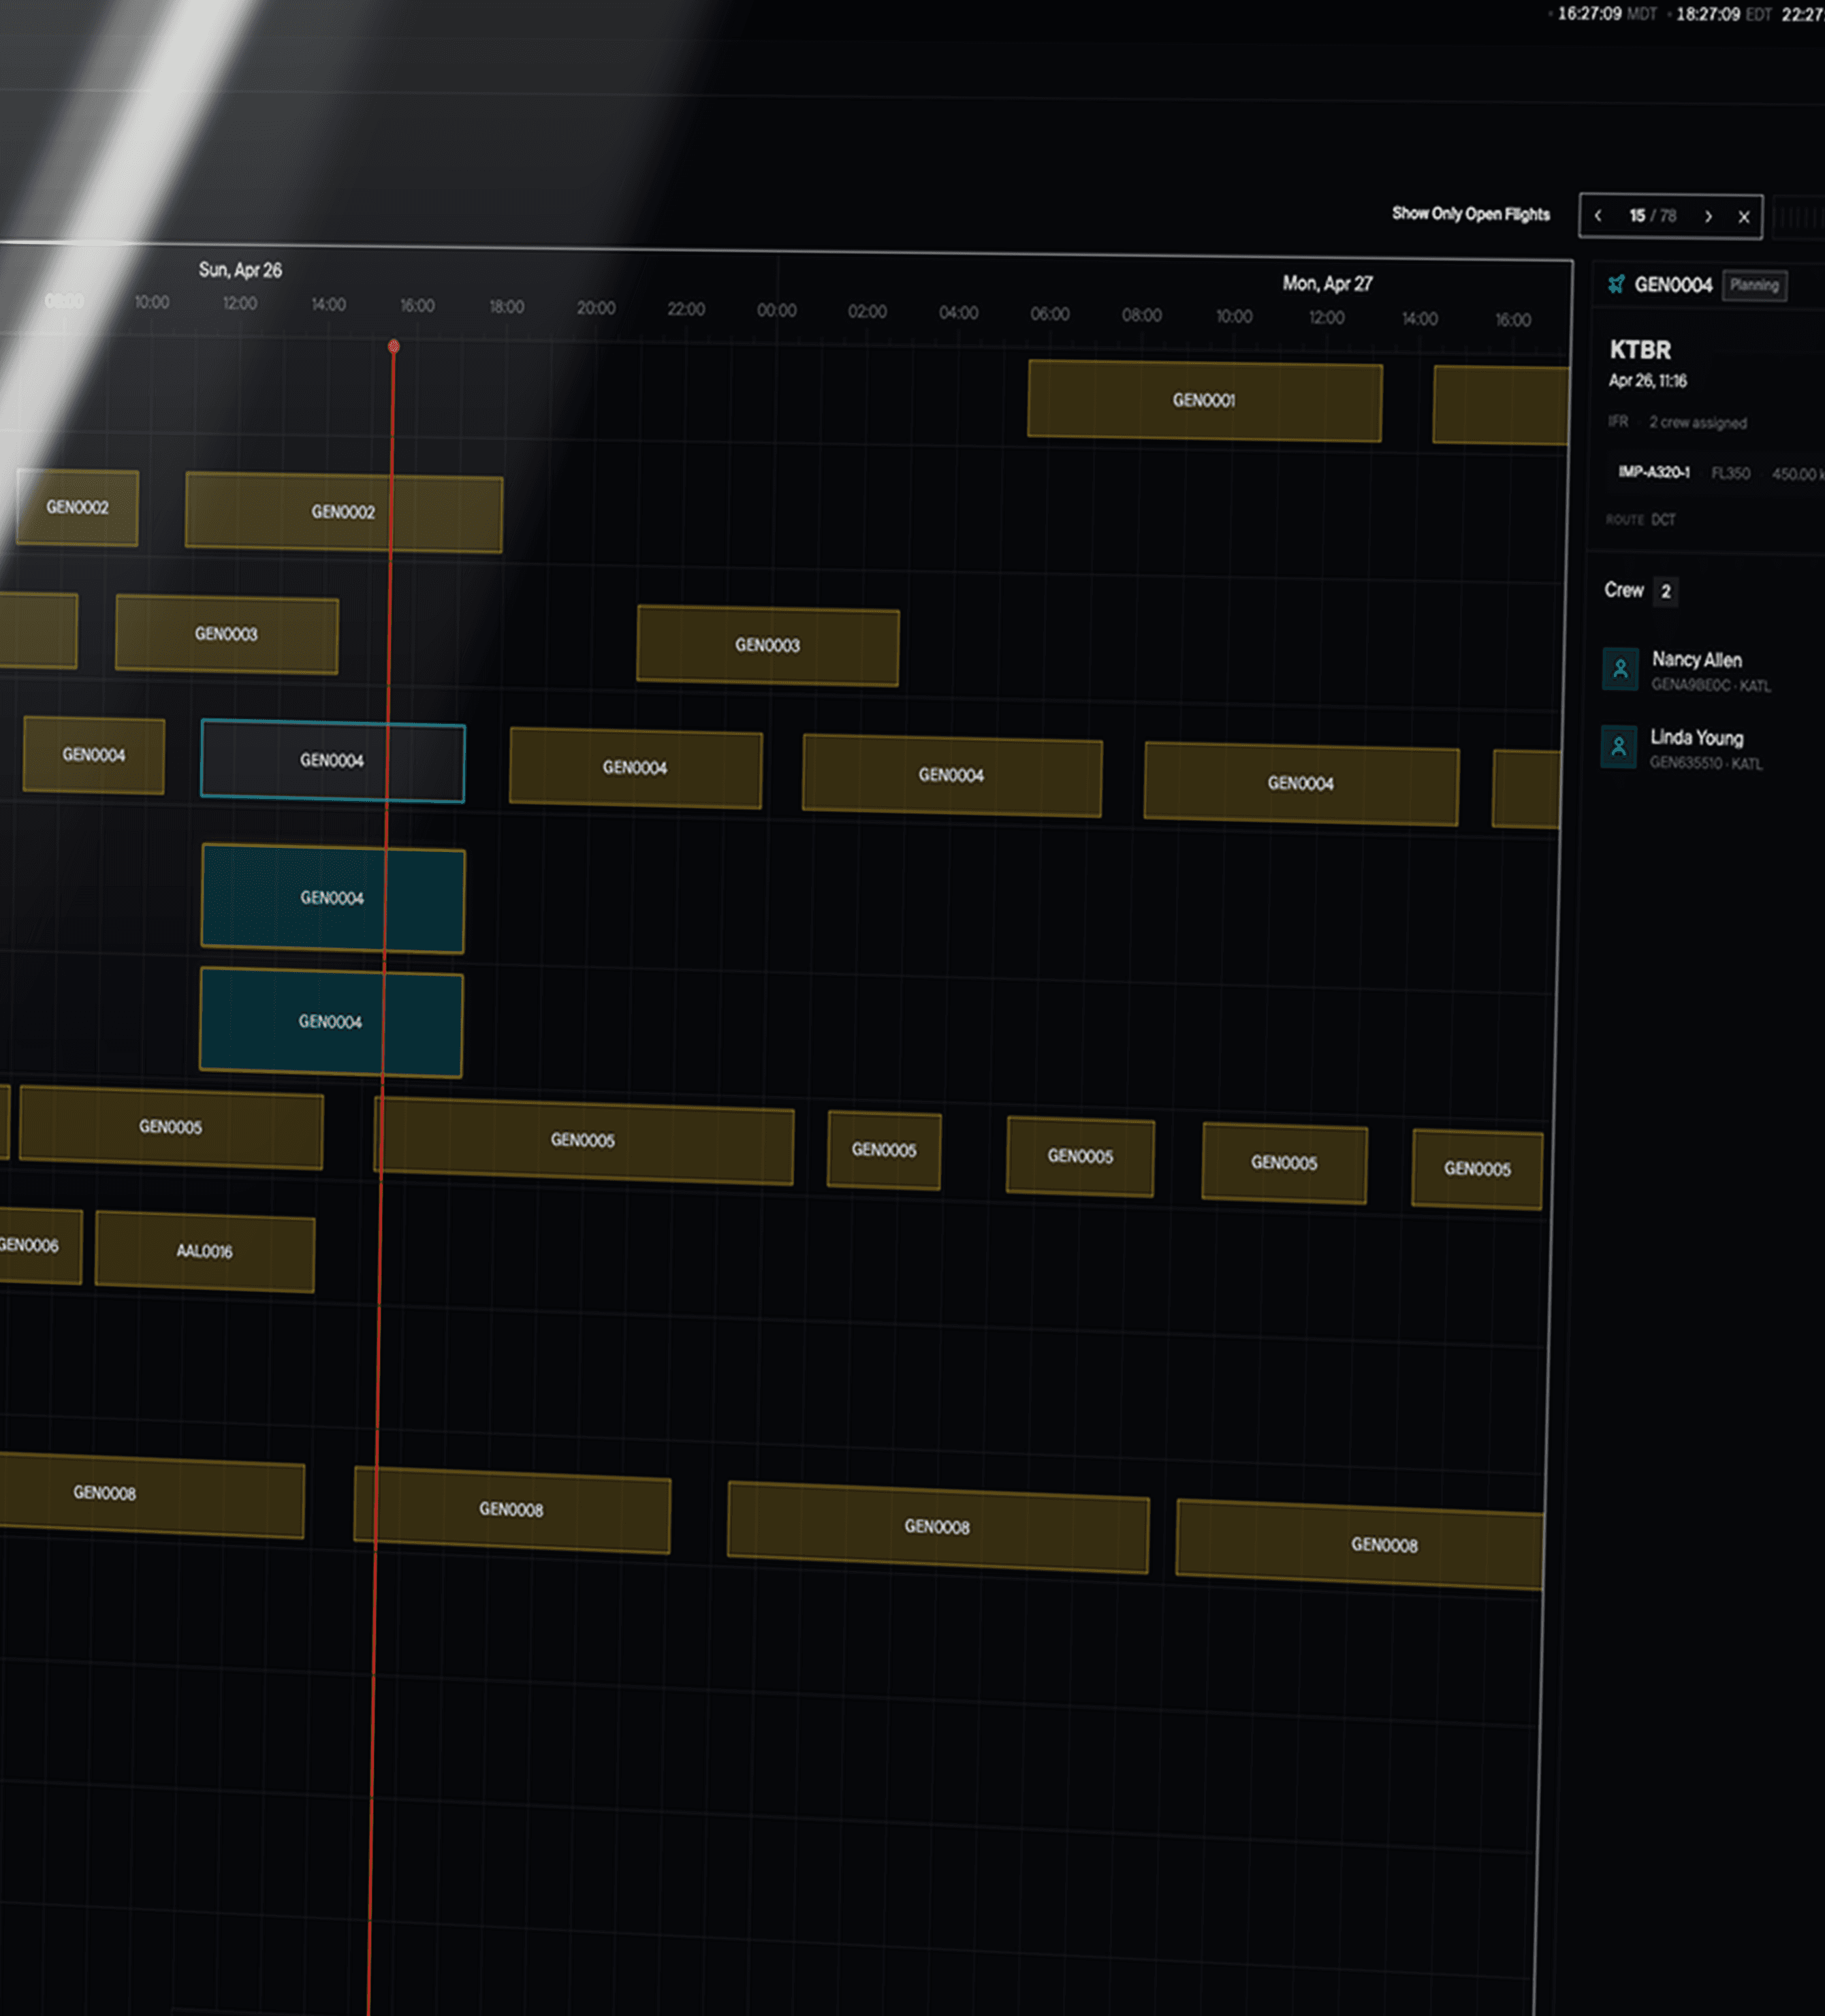
Task: Click the Crew count badge
Action: (1665, 591)
